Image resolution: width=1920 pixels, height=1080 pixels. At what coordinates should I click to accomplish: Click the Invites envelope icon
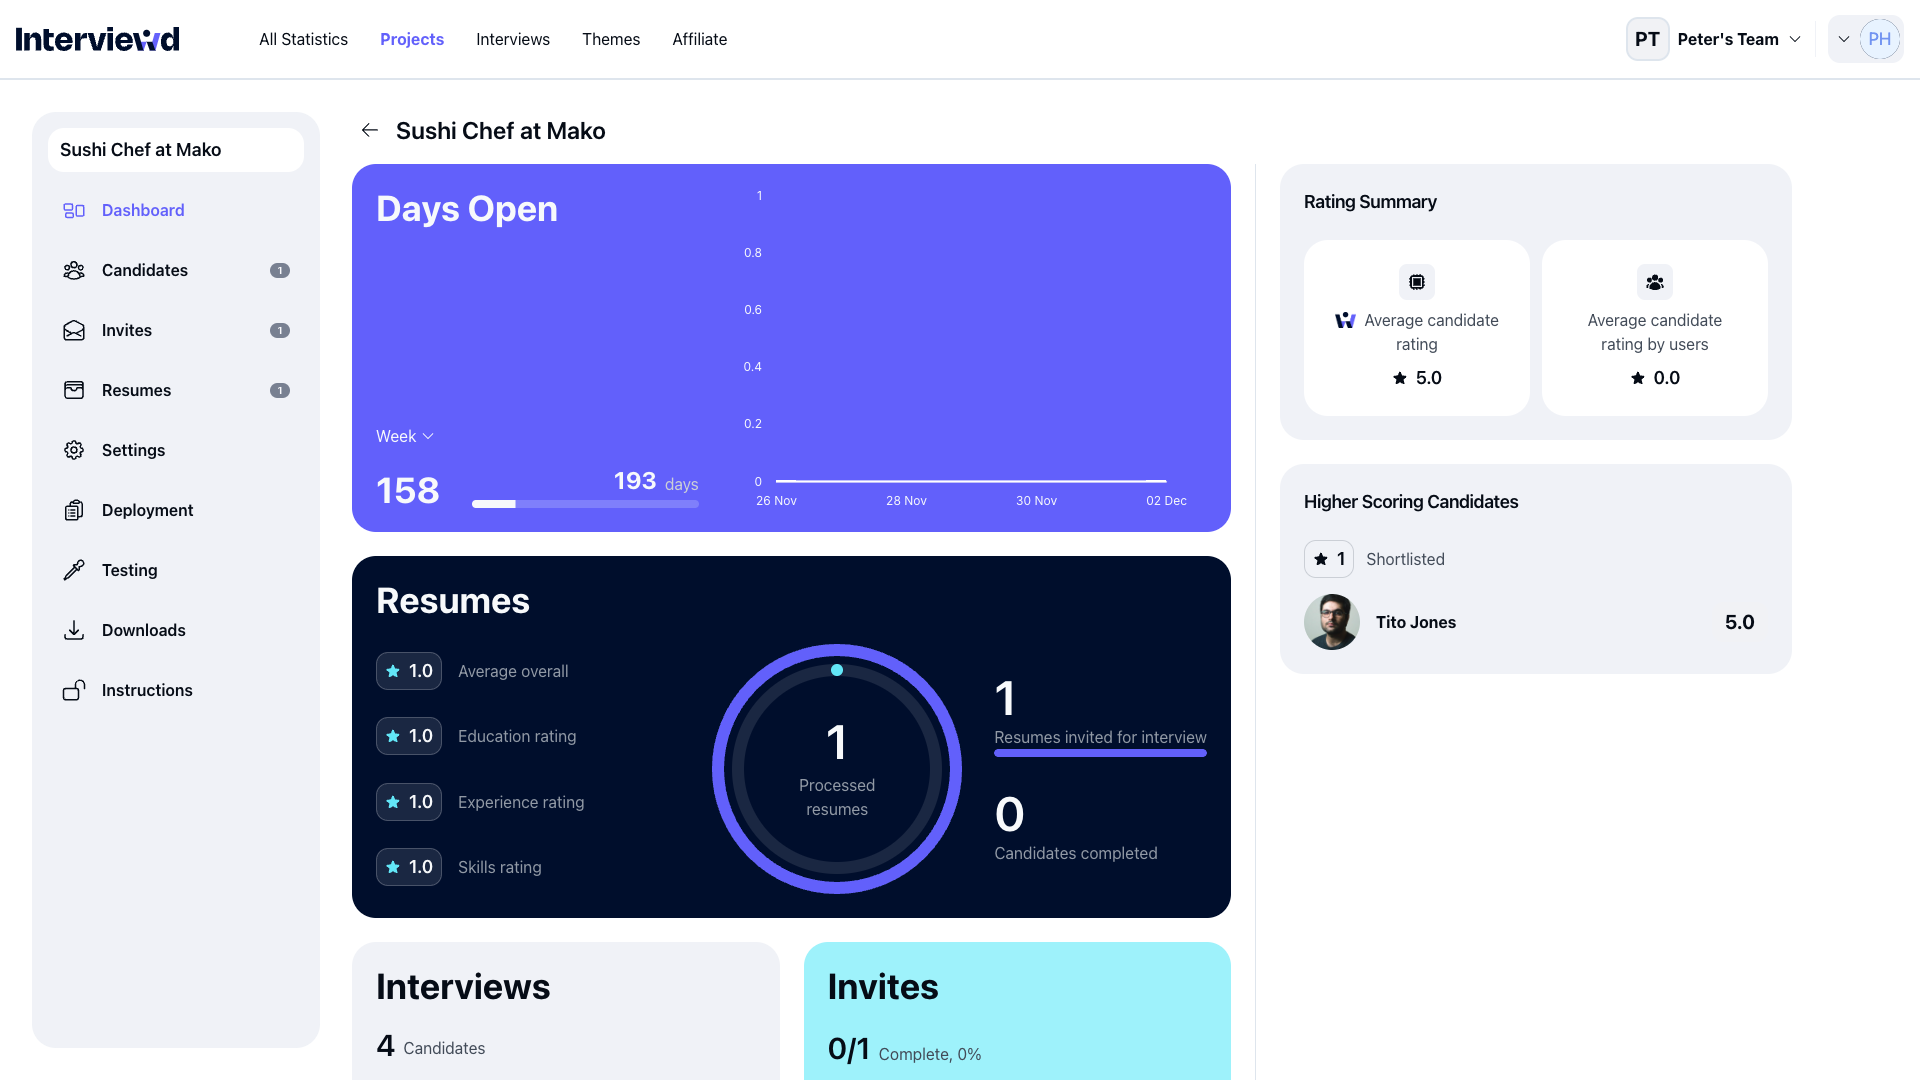click(74, 330)
